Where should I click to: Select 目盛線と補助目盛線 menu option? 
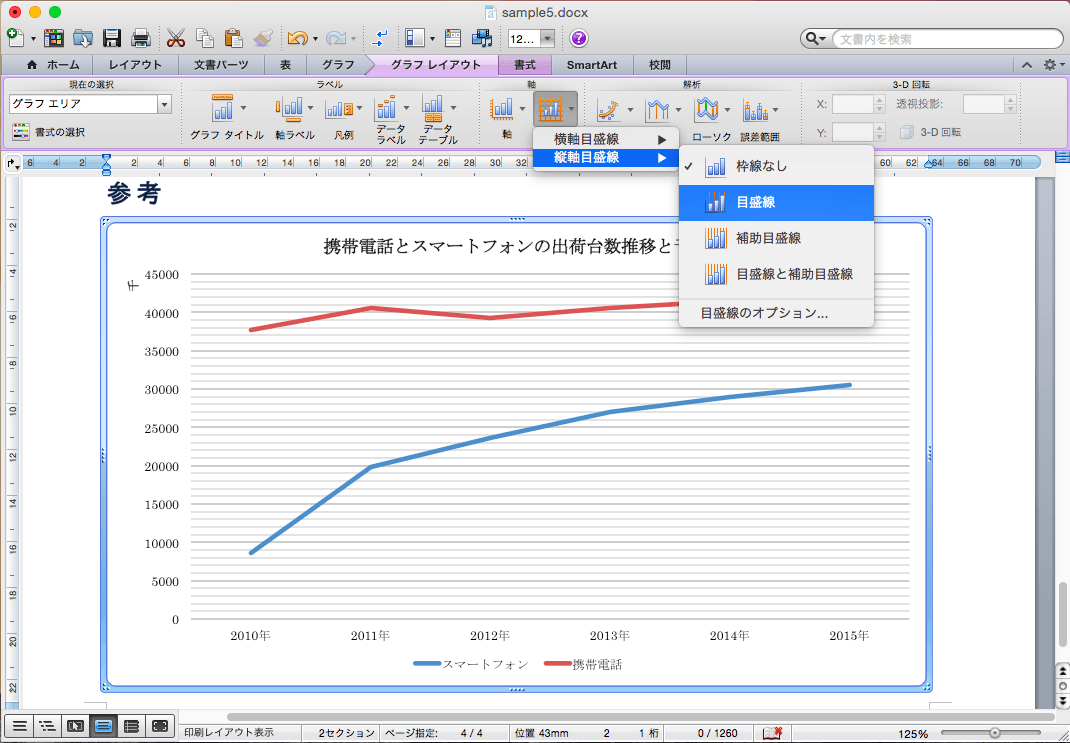click(777, 274)
